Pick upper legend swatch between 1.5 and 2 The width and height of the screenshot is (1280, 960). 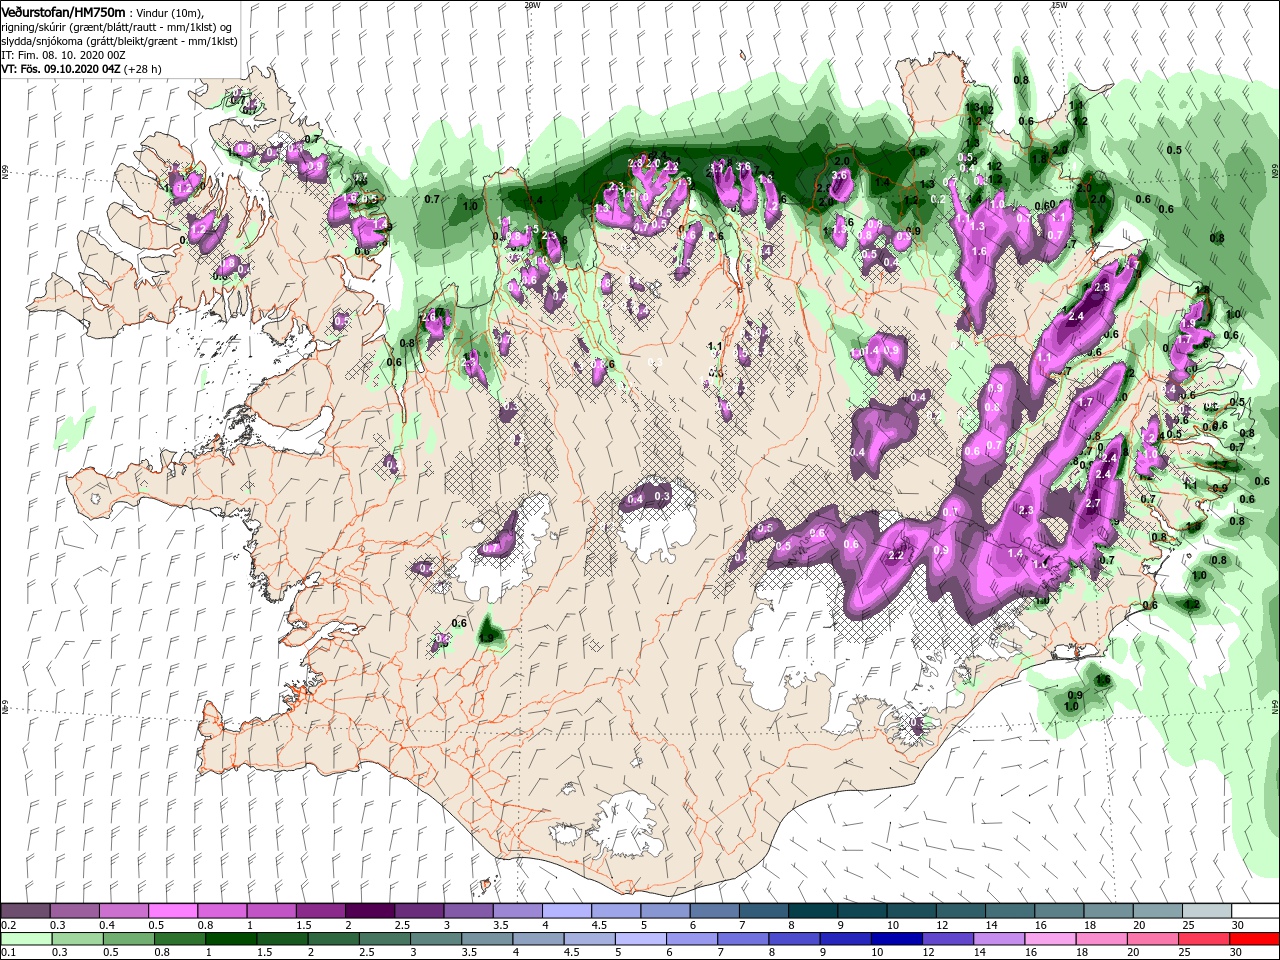click(x=320, y=911)
